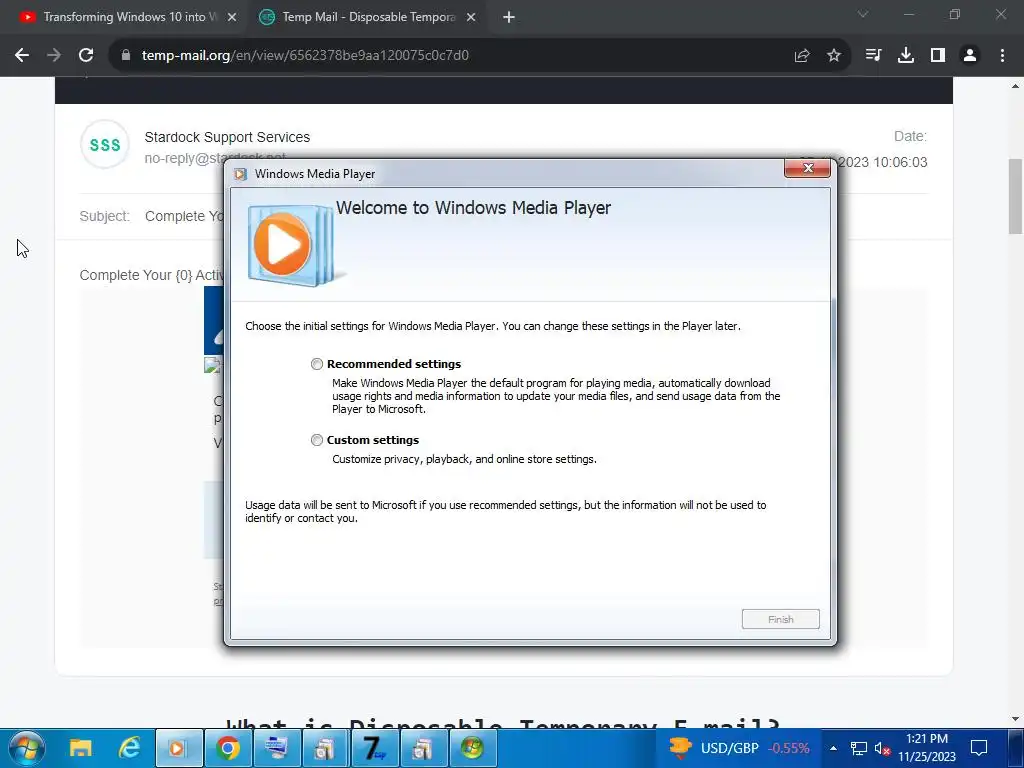Toggle Chrome side panel
This screenshot has height=768, width=1024.
pyautogui.click(x=938, y=55)
